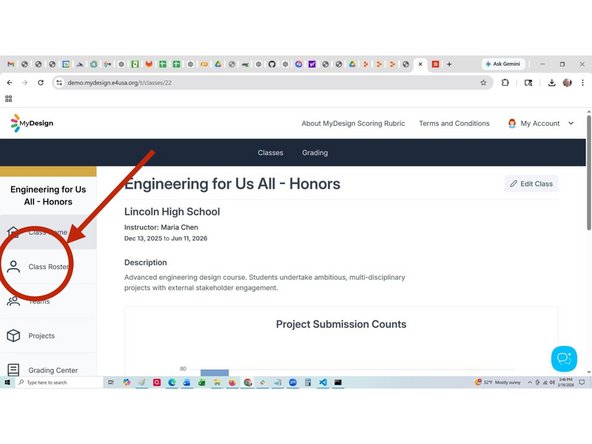Open the chat support bubble

coord(564,359)
